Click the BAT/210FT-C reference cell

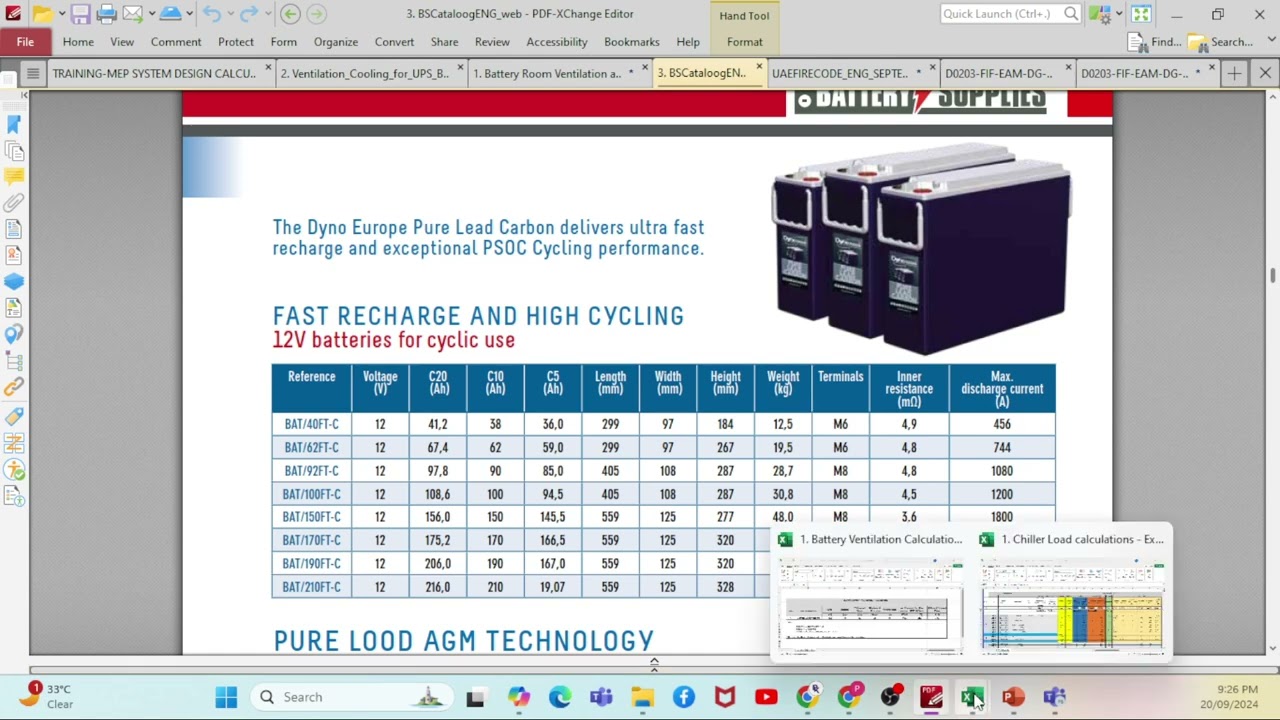[312, 587]
